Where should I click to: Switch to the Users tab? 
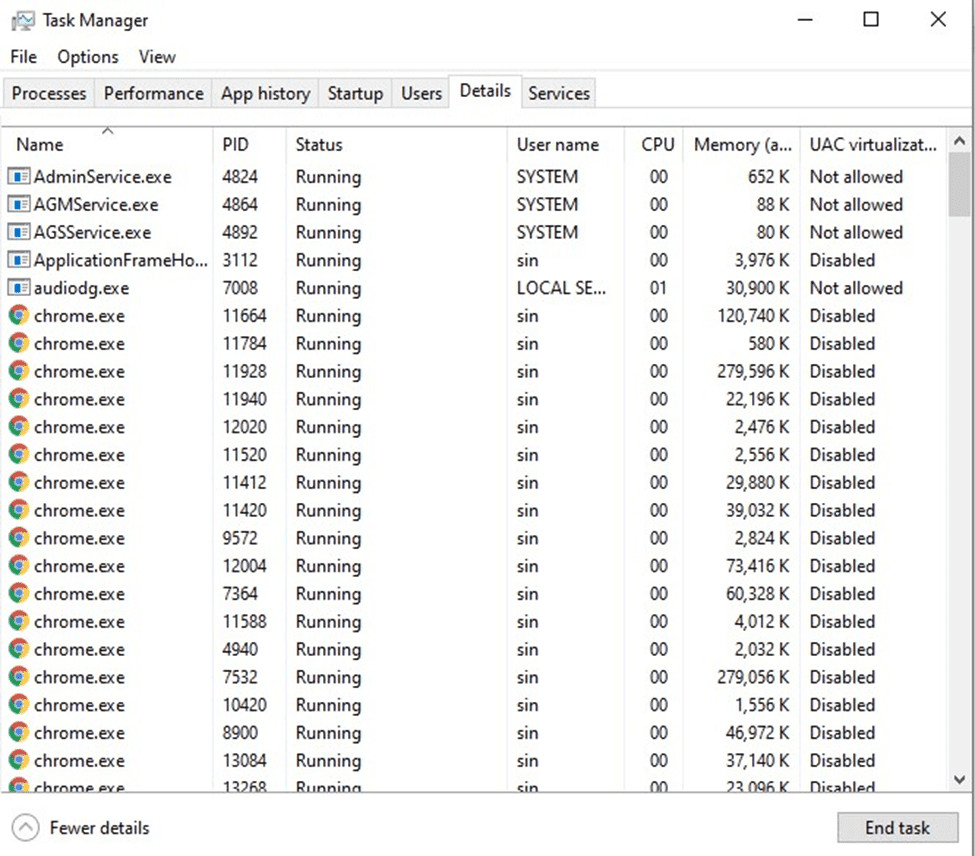click(421, 93)
